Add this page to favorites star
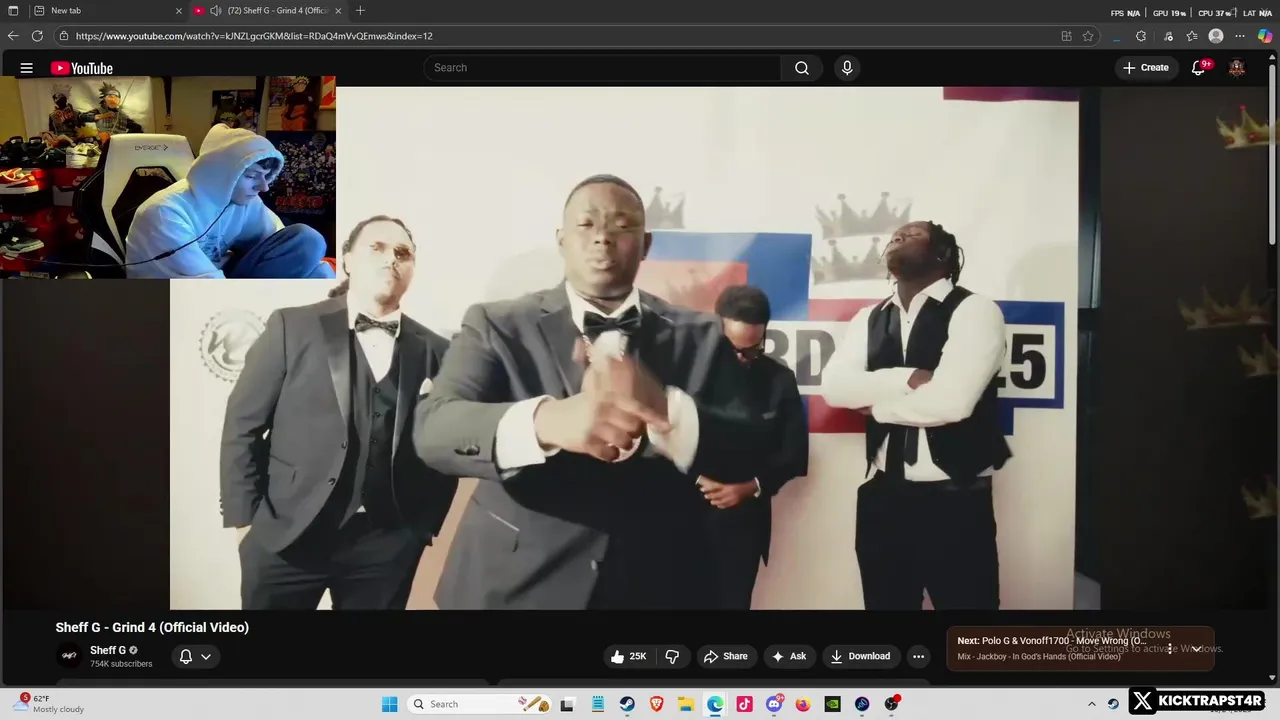1280x720 pixels. coord(1088,36)
